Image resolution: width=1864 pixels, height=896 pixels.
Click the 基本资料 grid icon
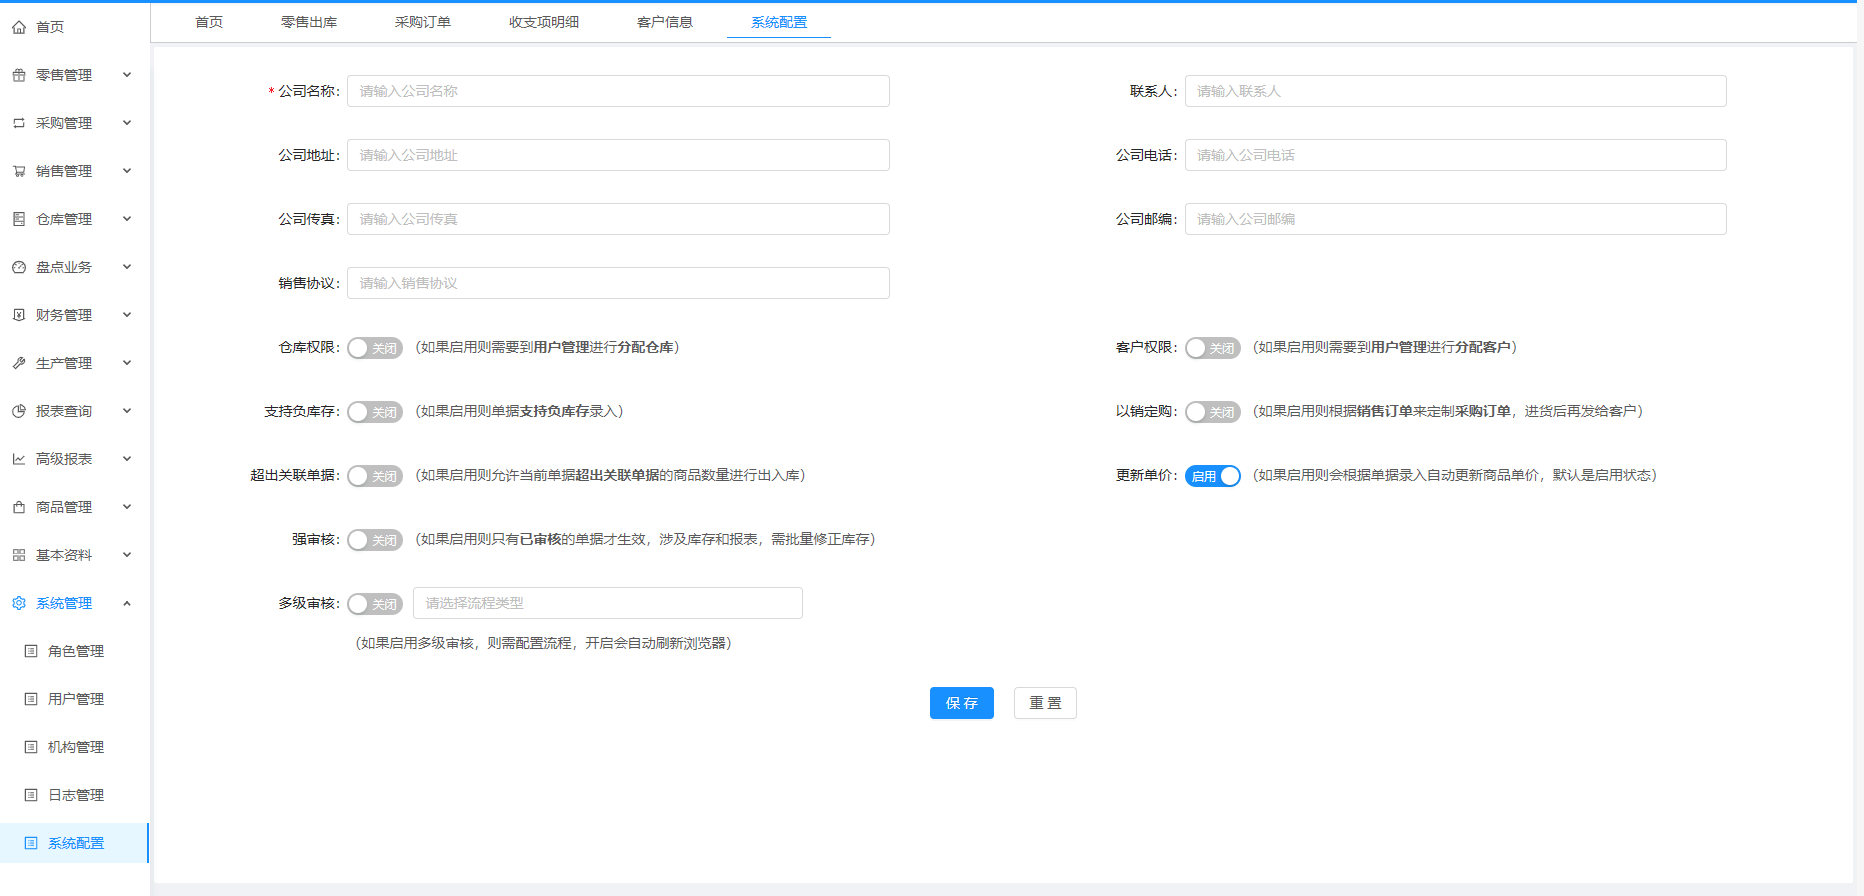19,555
